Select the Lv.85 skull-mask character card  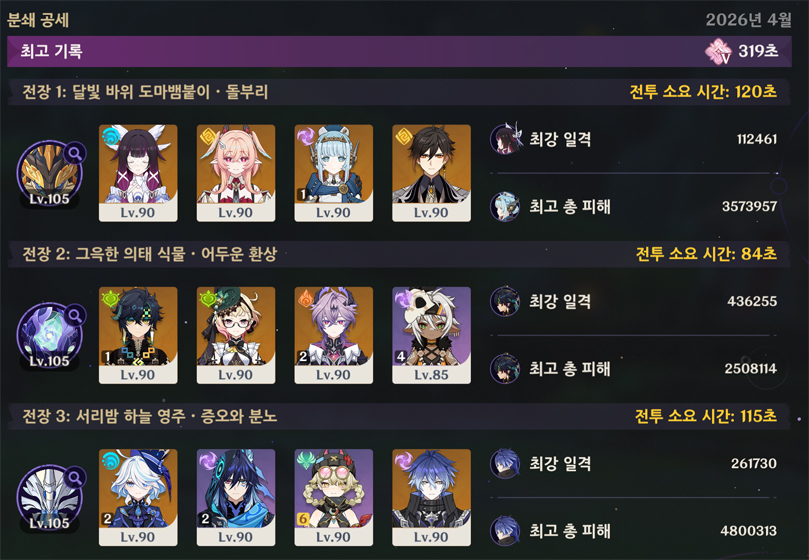[431, 335]
